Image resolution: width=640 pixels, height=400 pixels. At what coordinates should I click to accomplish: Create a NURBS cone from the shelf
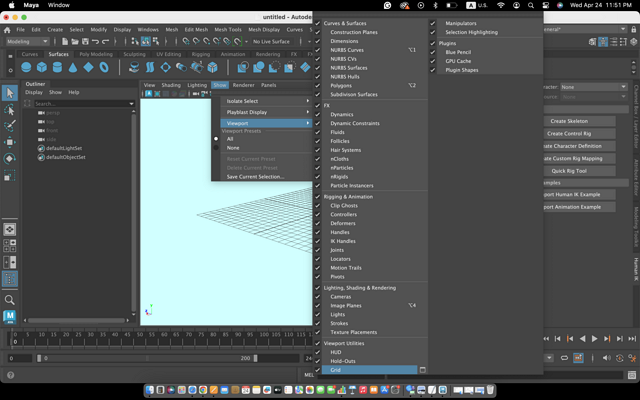tap(73, 67)
